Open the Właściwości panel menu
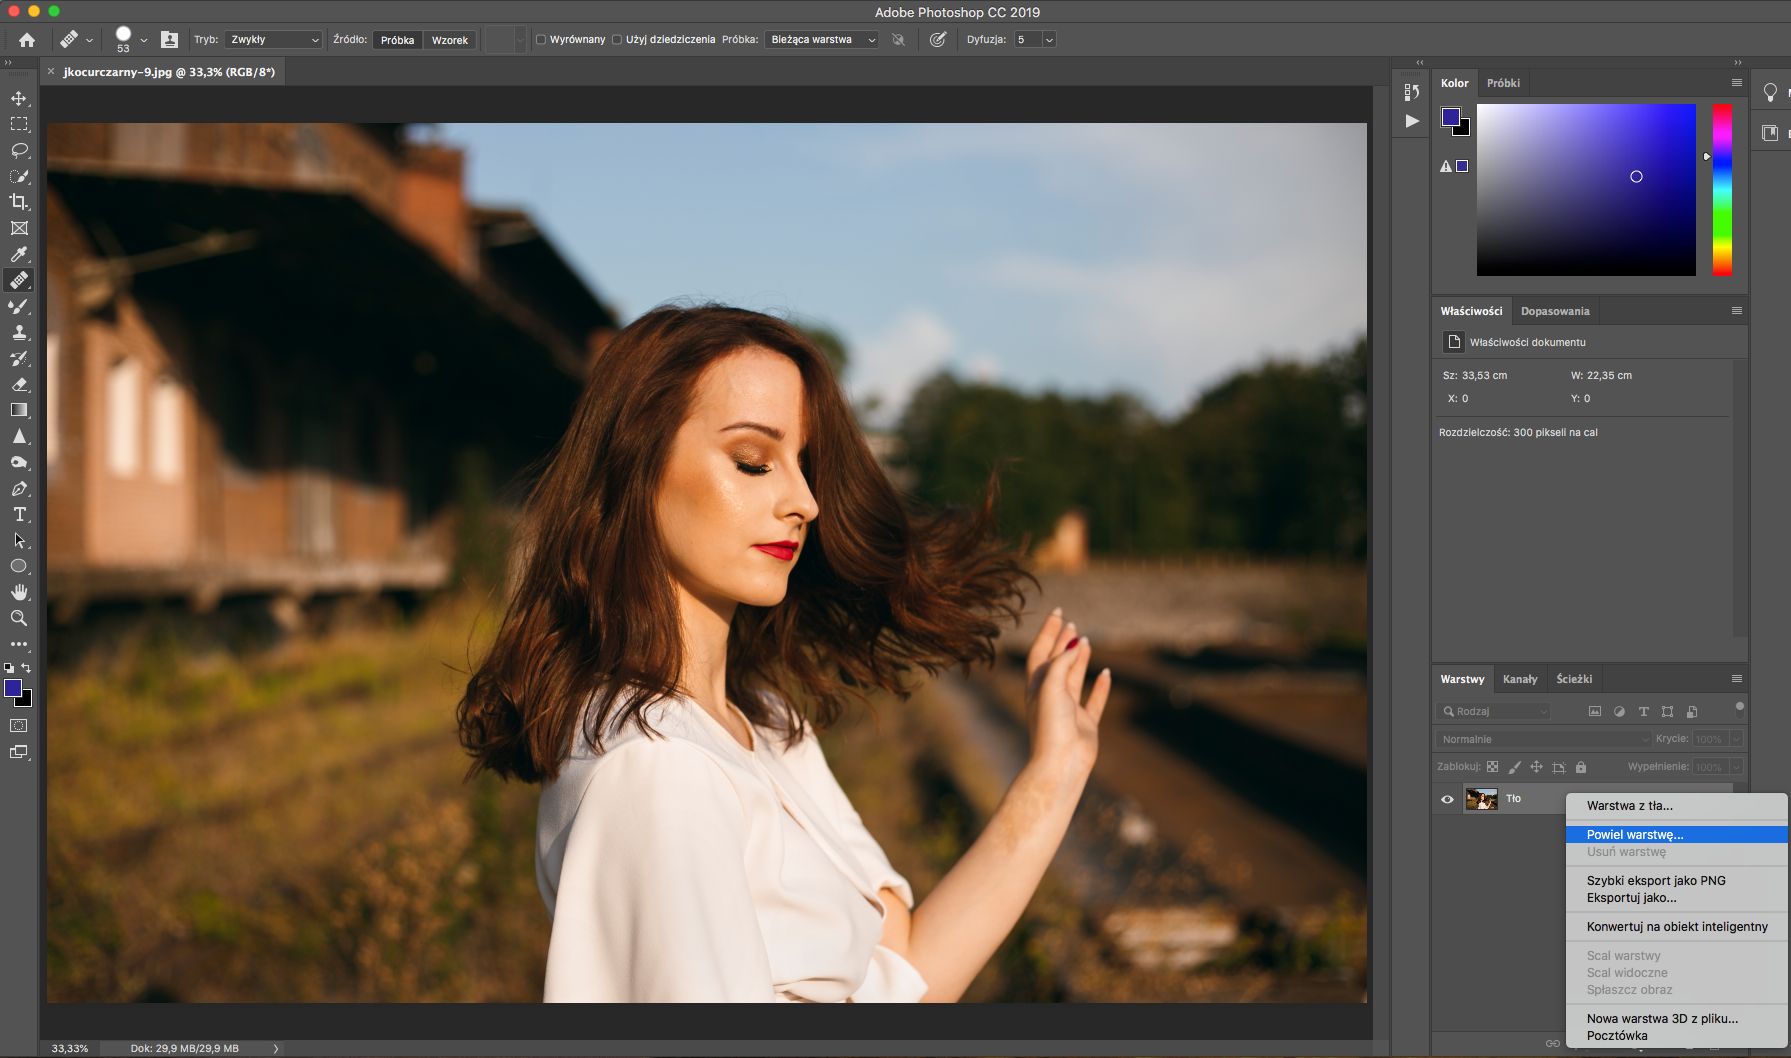The height and width of the screenshot is (1058, 1791). click(x=1737, y=311)
